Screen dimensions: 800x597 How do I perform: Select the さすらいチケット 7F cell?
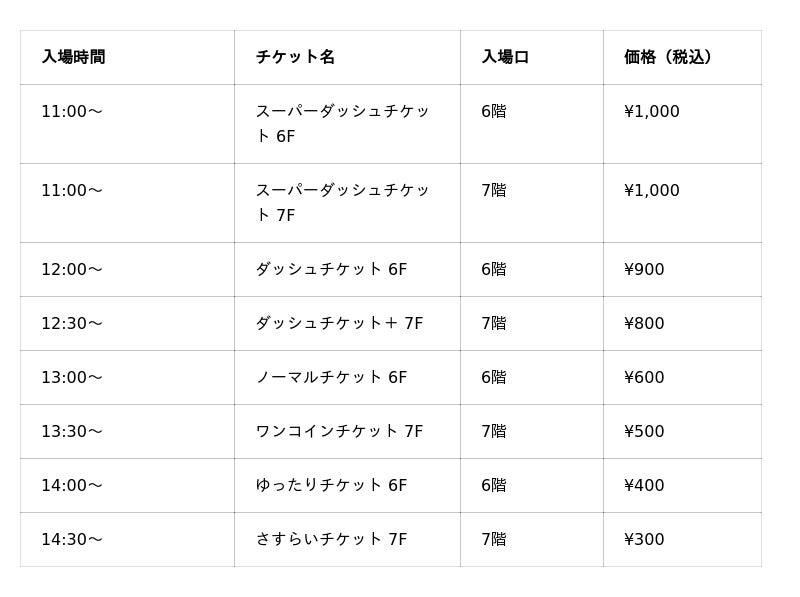click(x=331, y=539)
